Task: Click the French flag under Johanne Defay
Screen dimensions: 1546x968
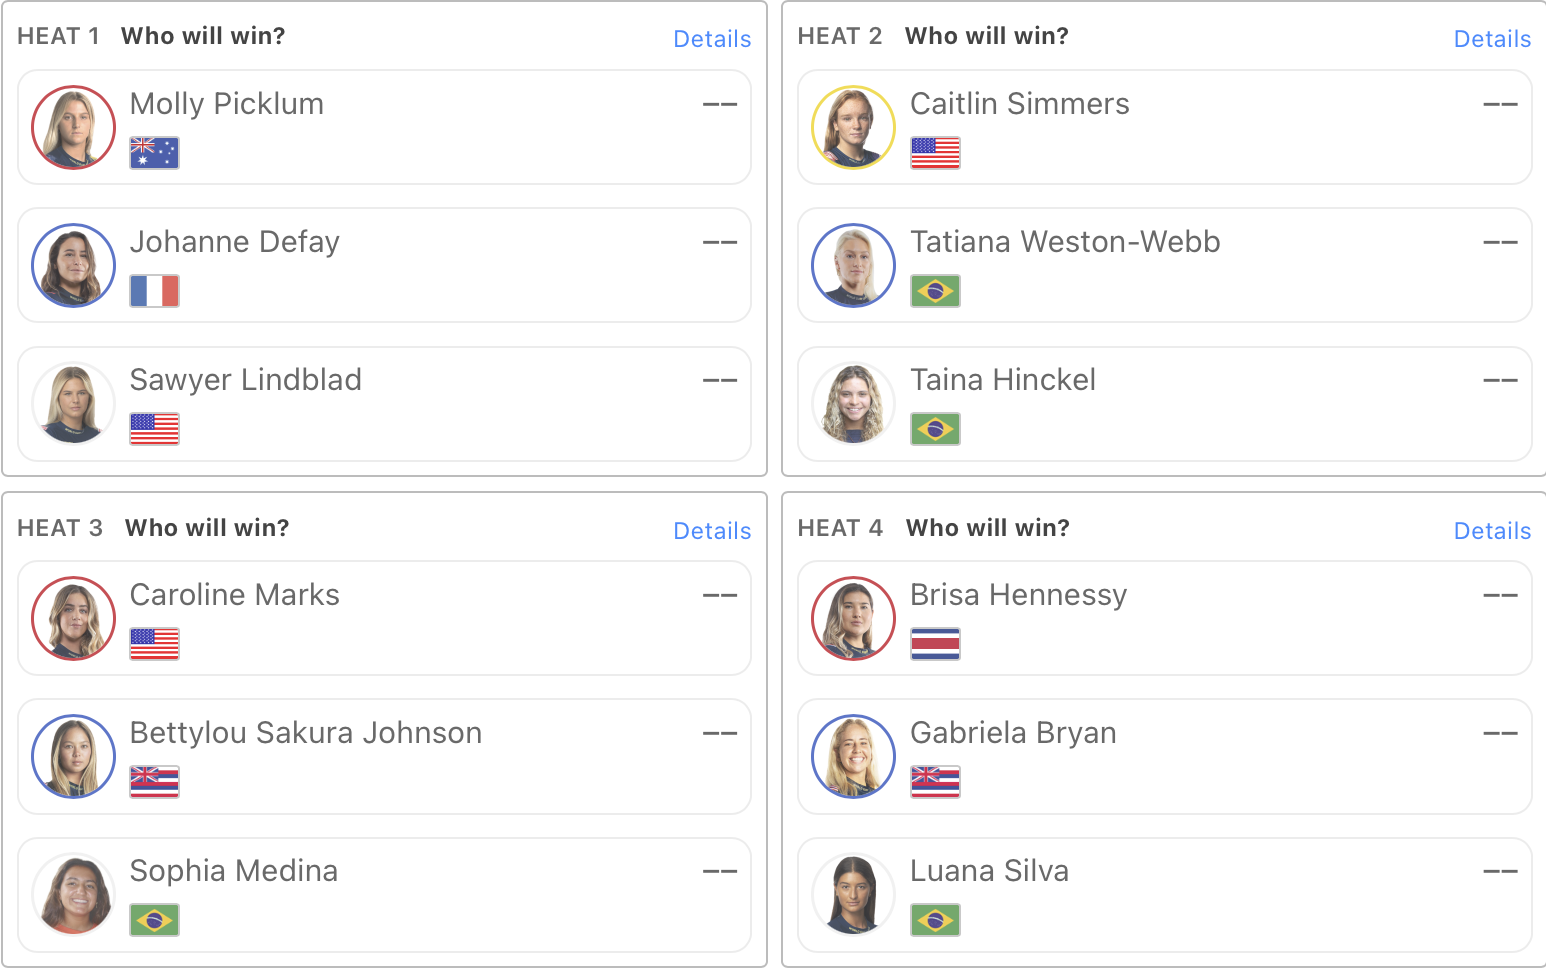Action: coord(155,291)
